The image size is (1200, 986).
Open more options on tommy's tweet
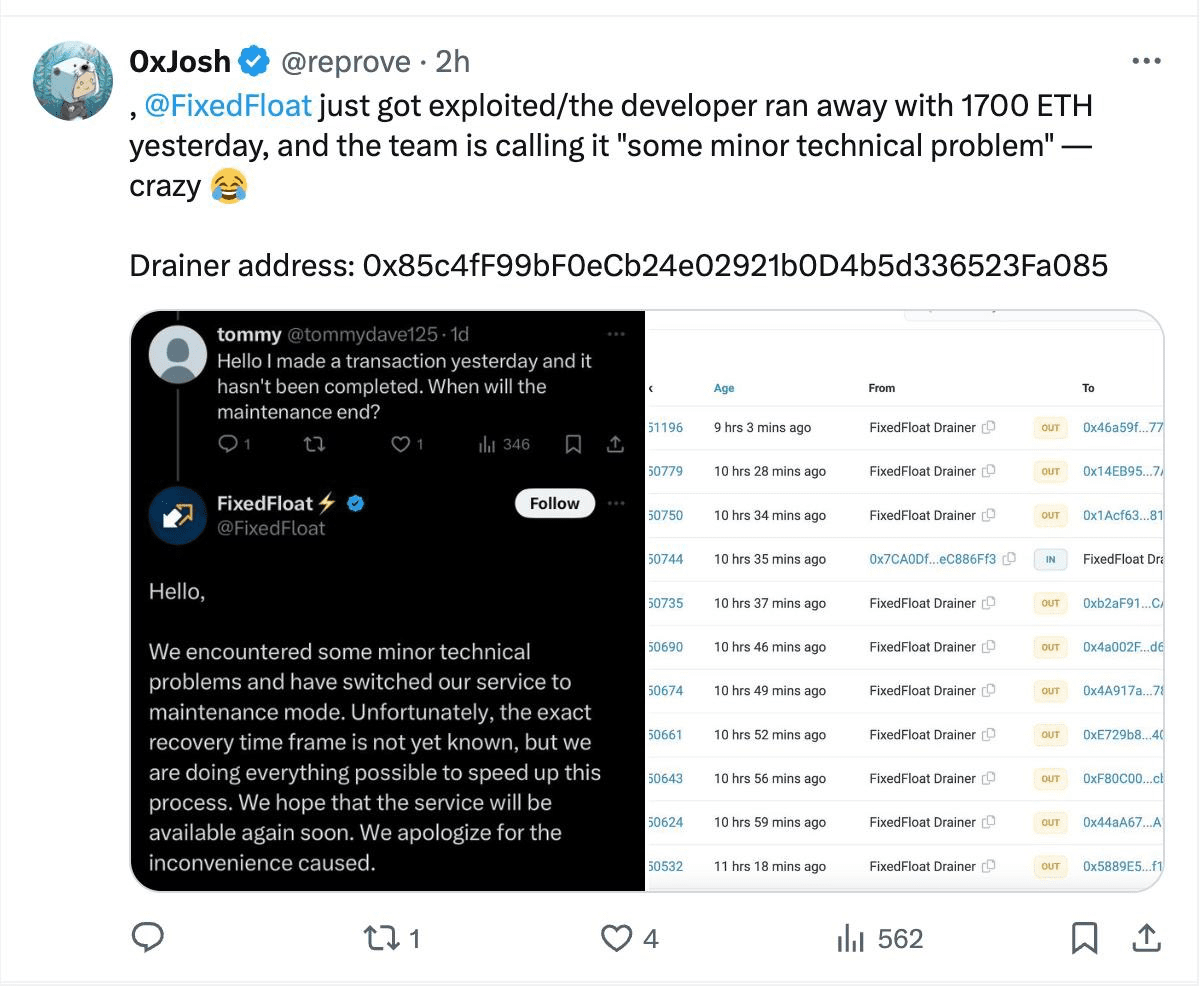point(617,334)
